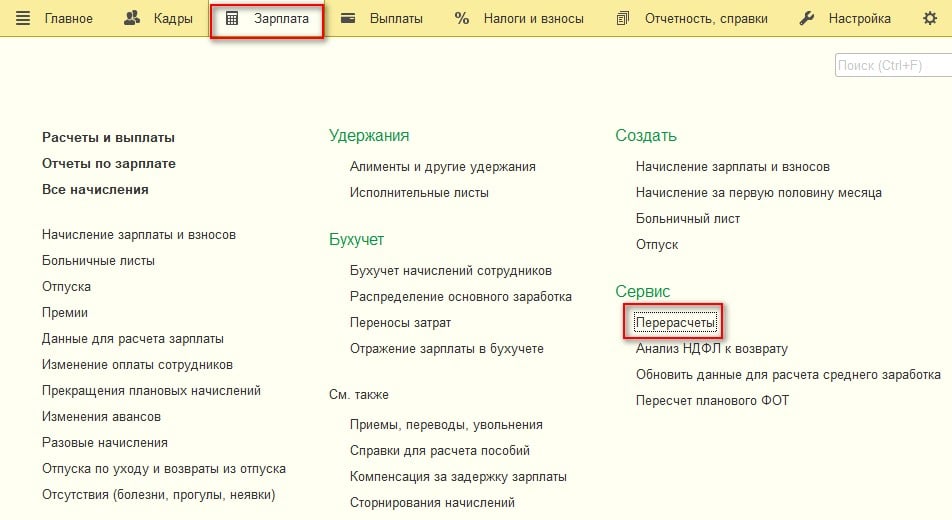The width and height of the screenshot is (952, 520).
Task: Open the Выплаты menu section
Action: (396, 18)
